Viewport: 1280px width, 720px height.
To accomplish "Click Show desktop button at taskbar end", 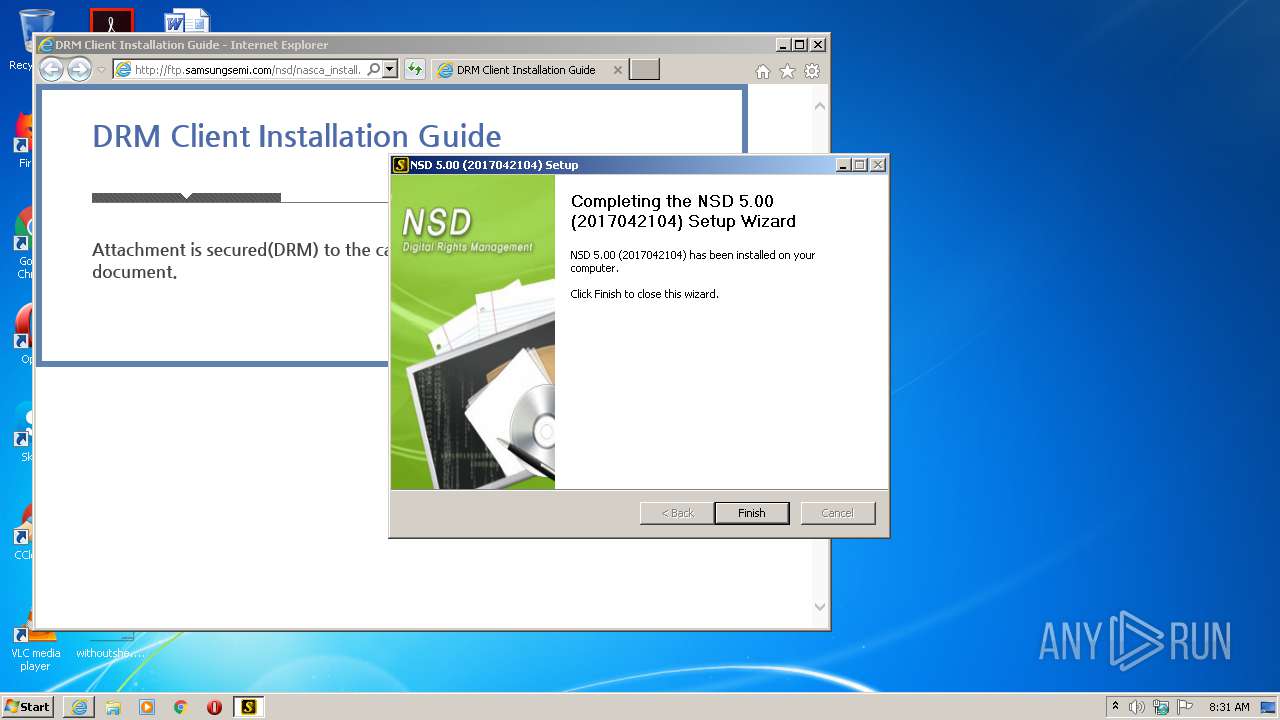I will click(1269, 707).
